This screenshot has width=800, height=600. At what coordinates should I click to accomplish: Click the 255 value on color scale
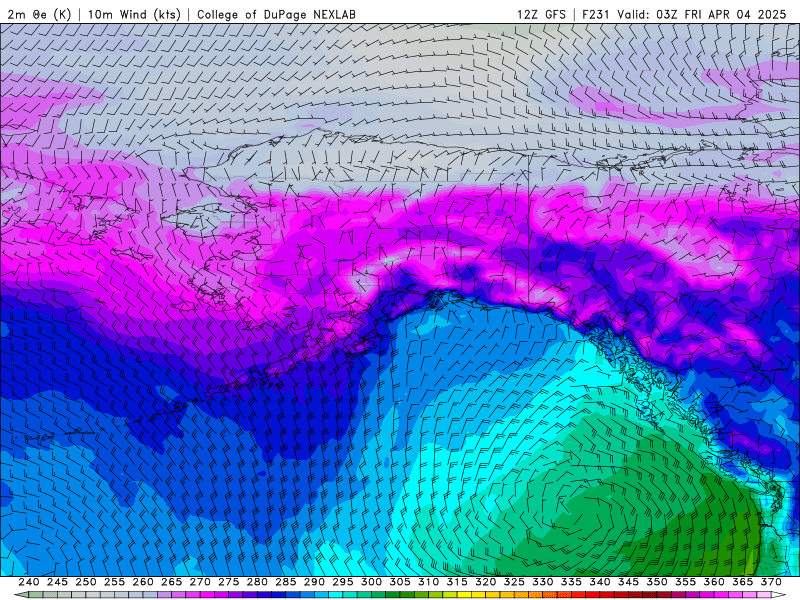click(x=114, y=582)
